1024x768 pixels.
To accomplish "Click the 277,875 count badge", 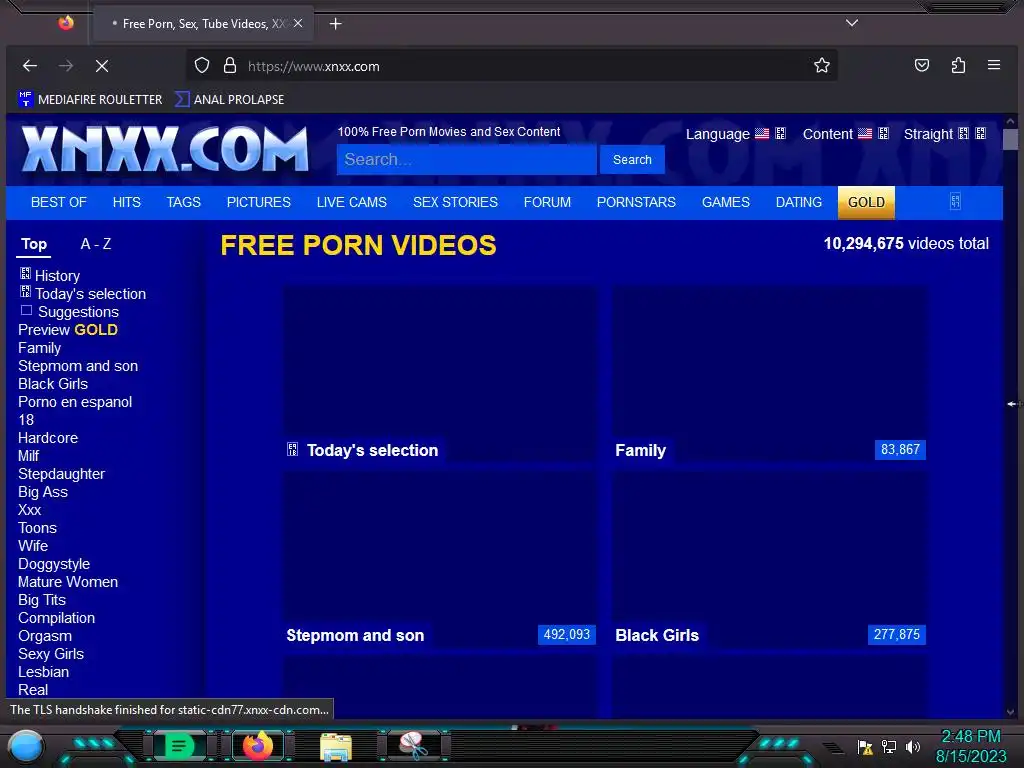I will [897, 635].
